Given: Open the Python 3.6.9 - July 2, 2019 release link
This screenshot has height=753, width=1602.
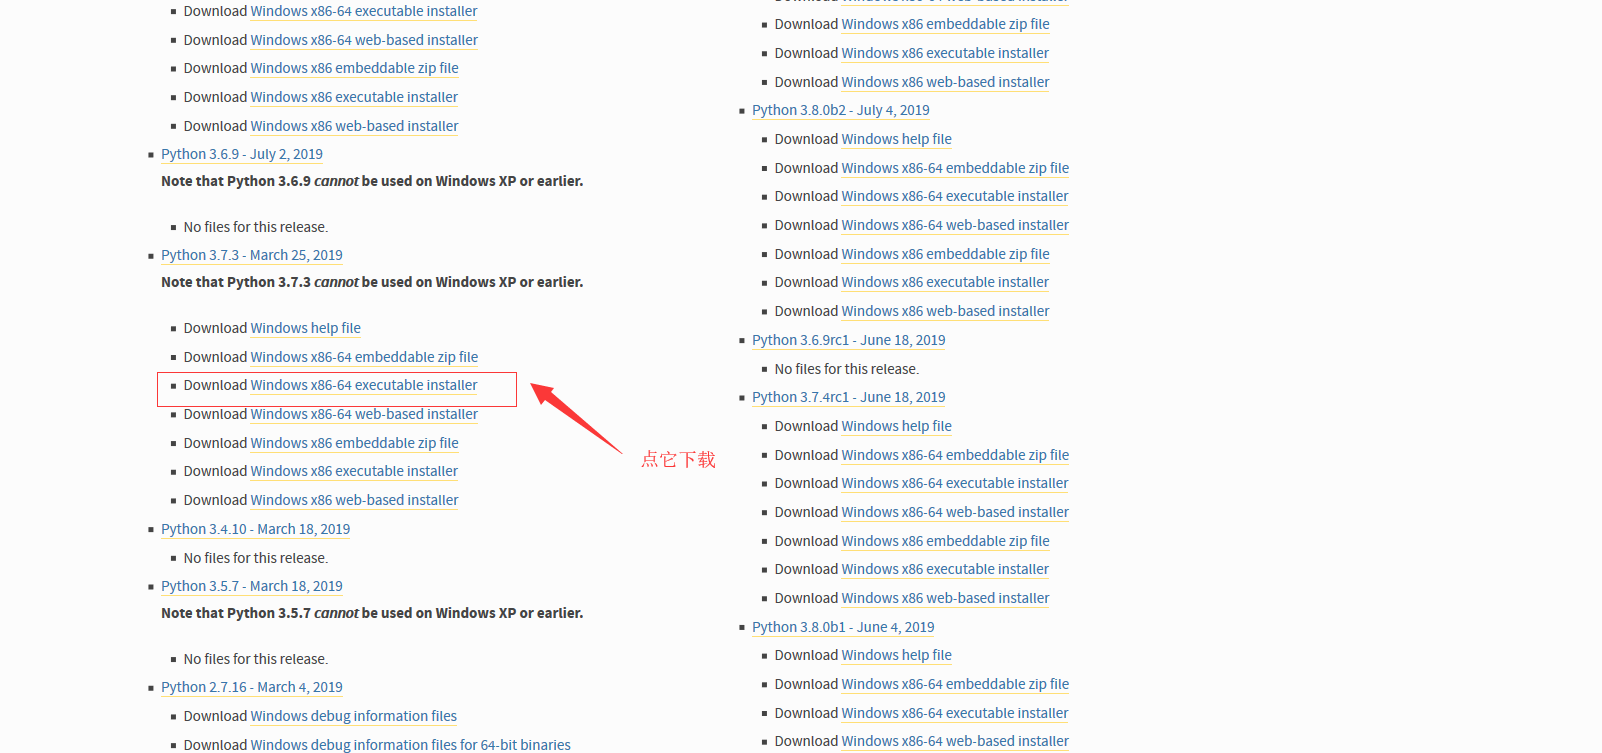Looking at the screenshot, I should tap(242, 154).
